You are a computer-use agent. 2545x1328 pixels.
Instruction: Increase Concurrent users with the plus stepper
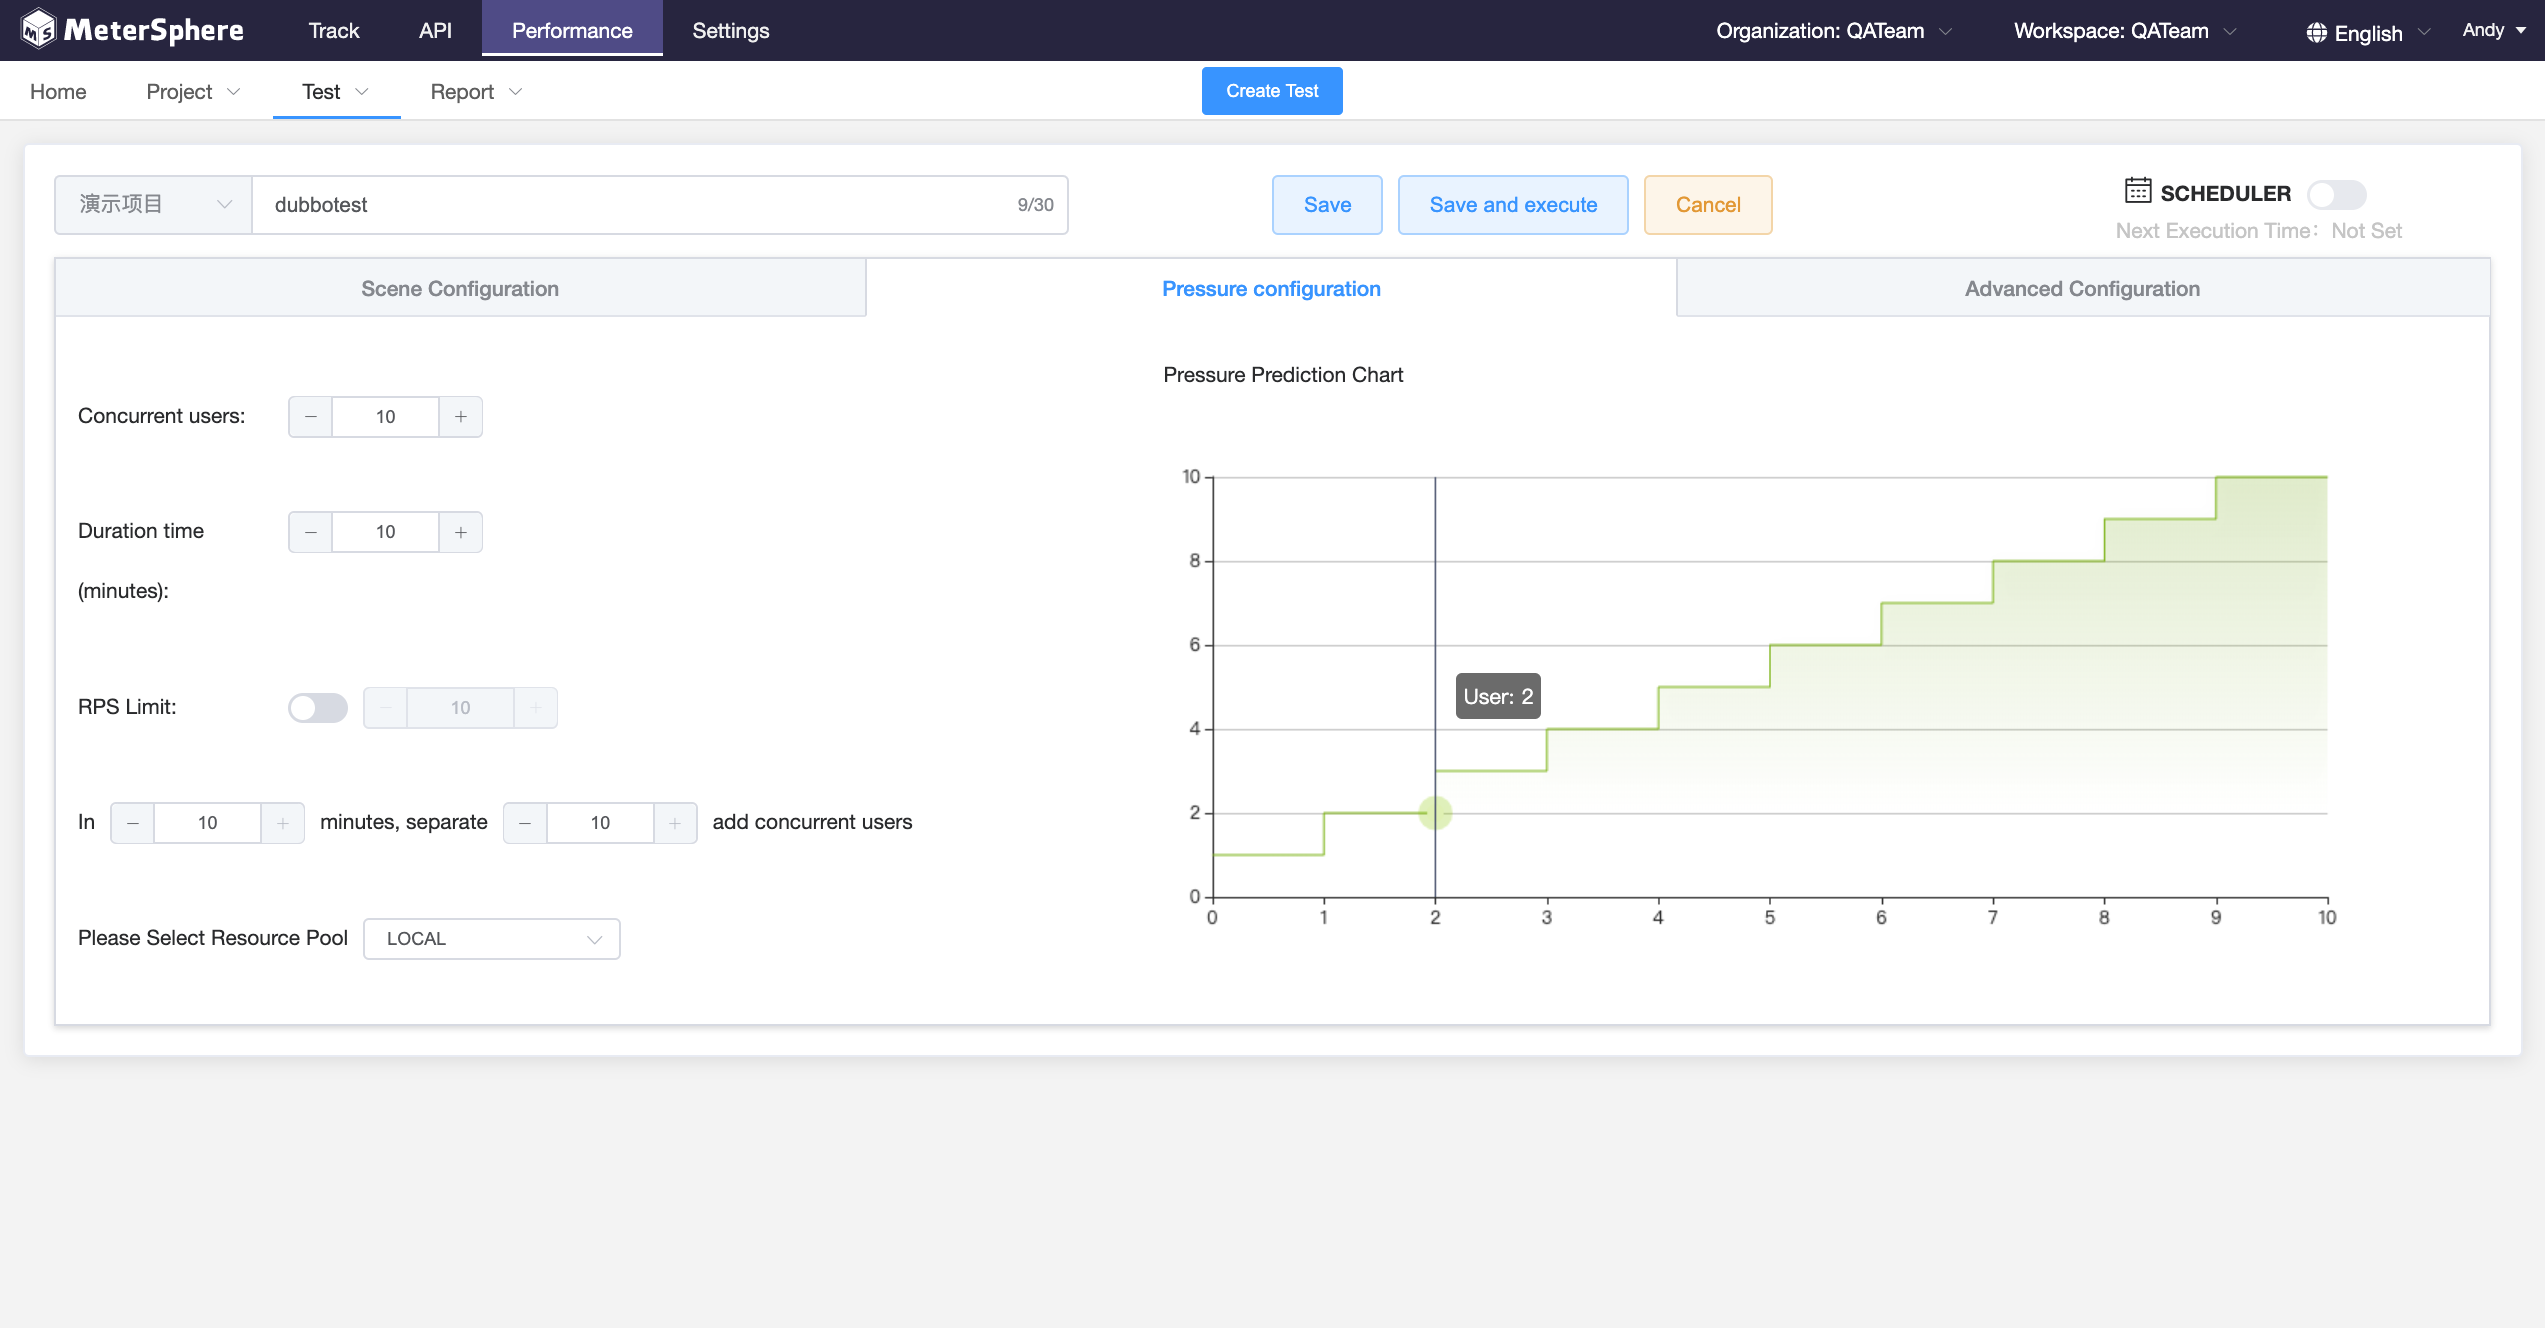[460, 416]
